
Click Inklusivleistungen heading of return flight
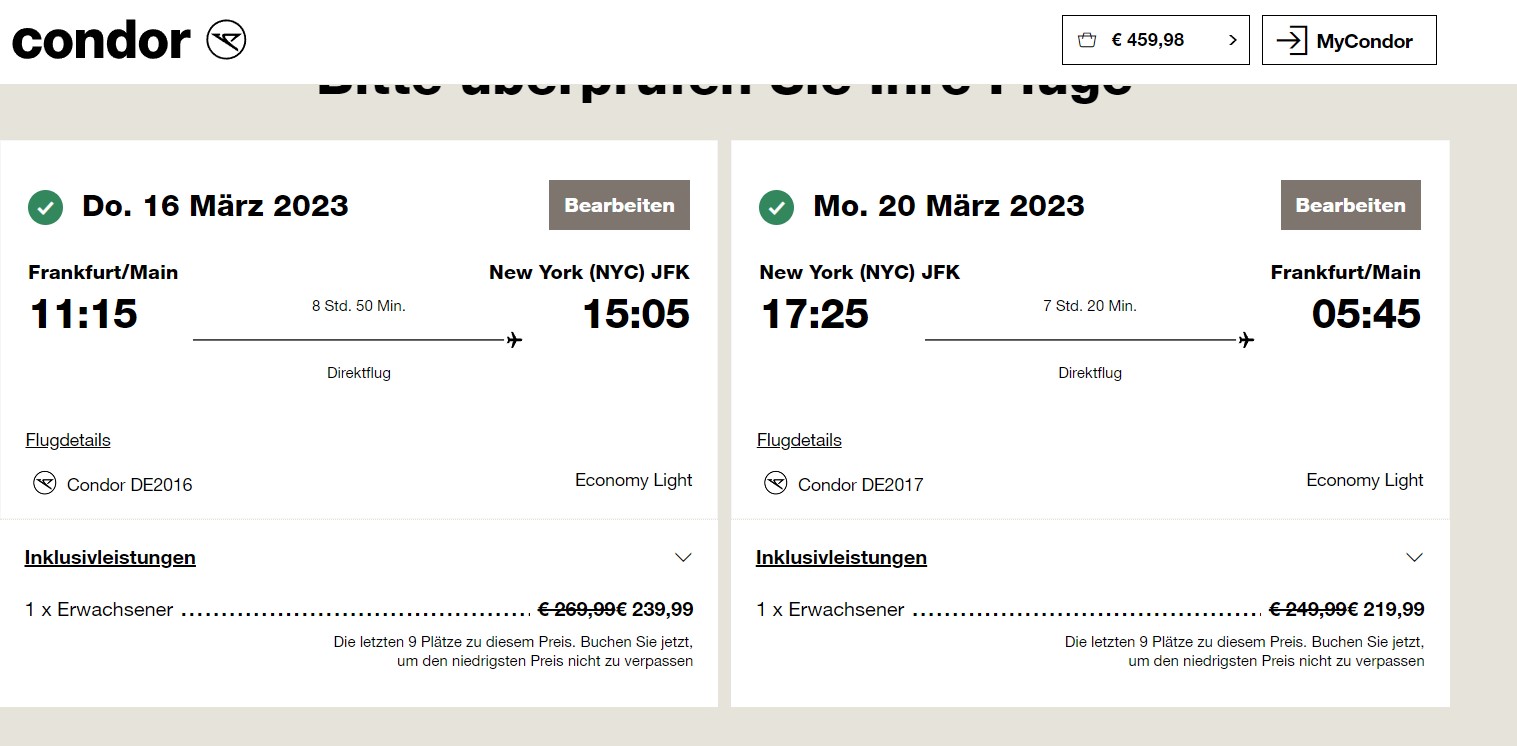click(841, 557)
